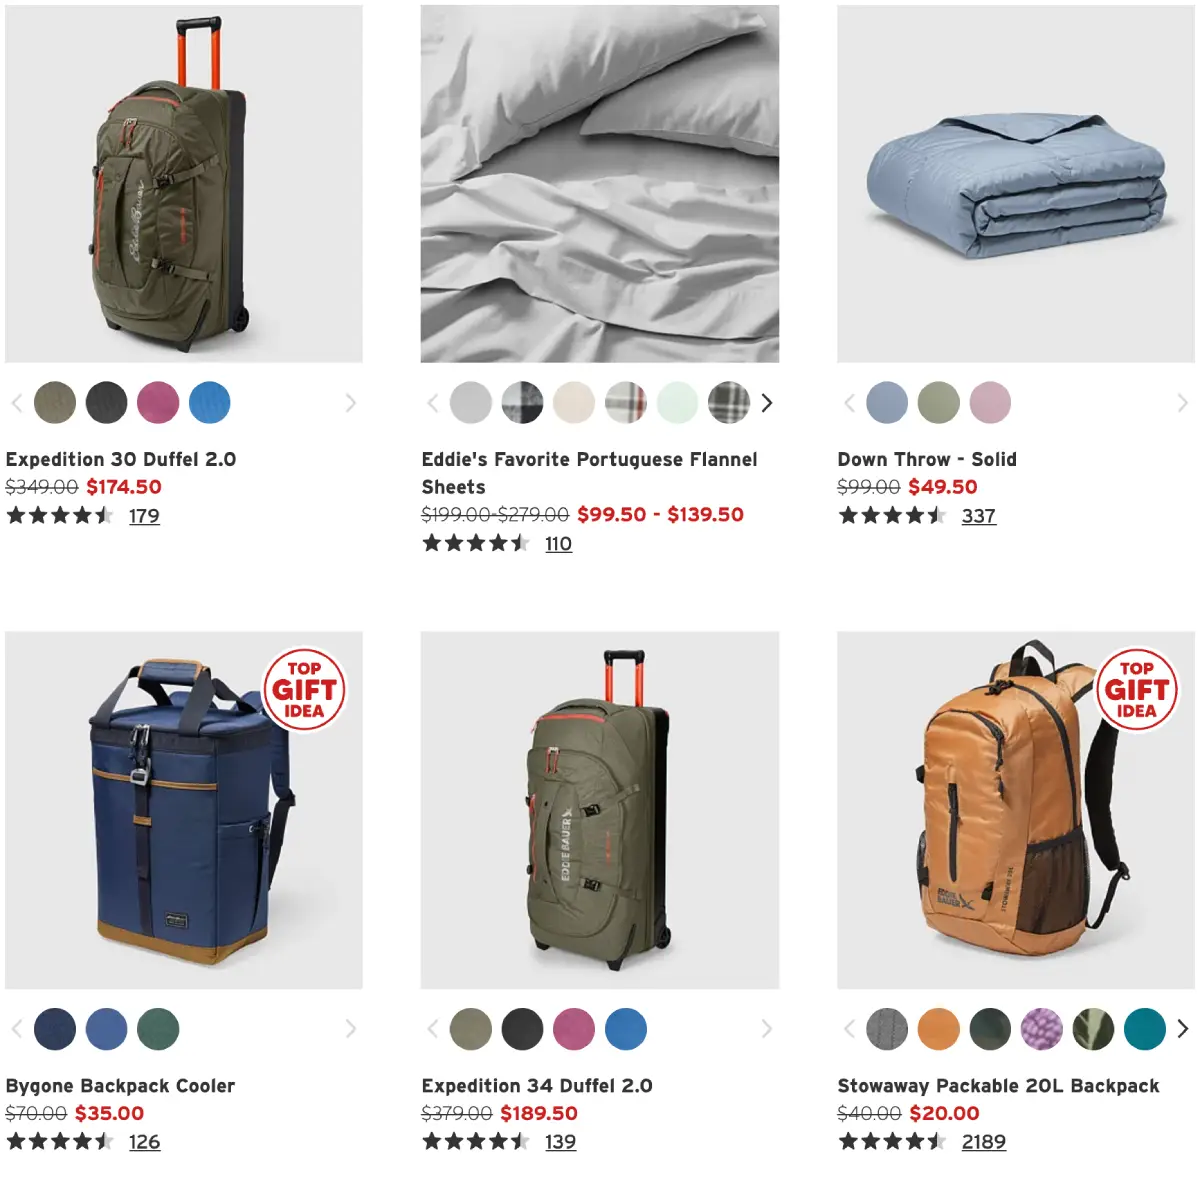
Task: Click next arrow under Expedition 30 Duffel
Action: (x=350, y=403)
